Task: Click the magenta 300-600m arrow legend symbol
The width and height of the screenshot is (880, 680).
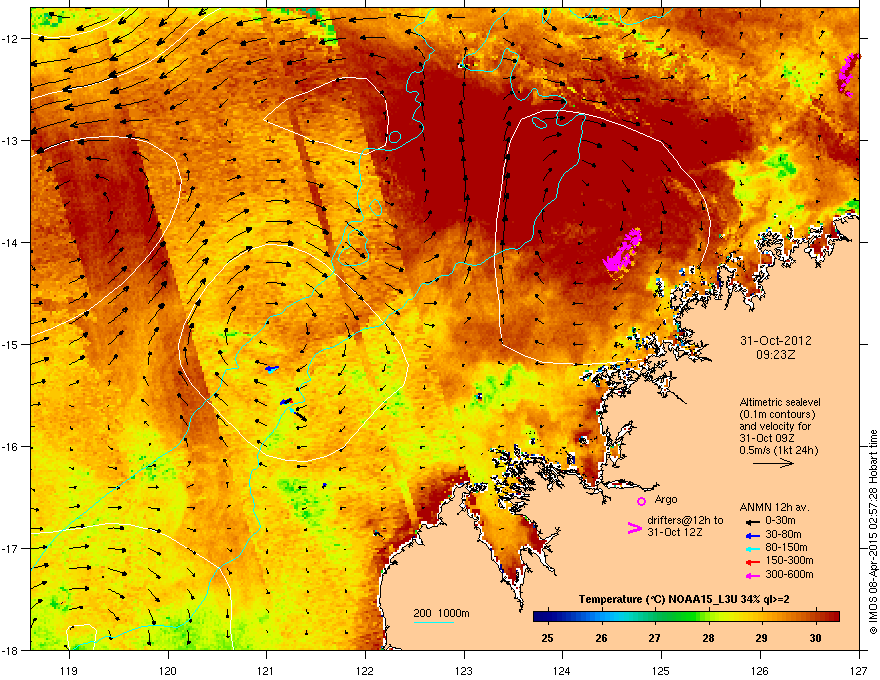Action: coord(752,576)
